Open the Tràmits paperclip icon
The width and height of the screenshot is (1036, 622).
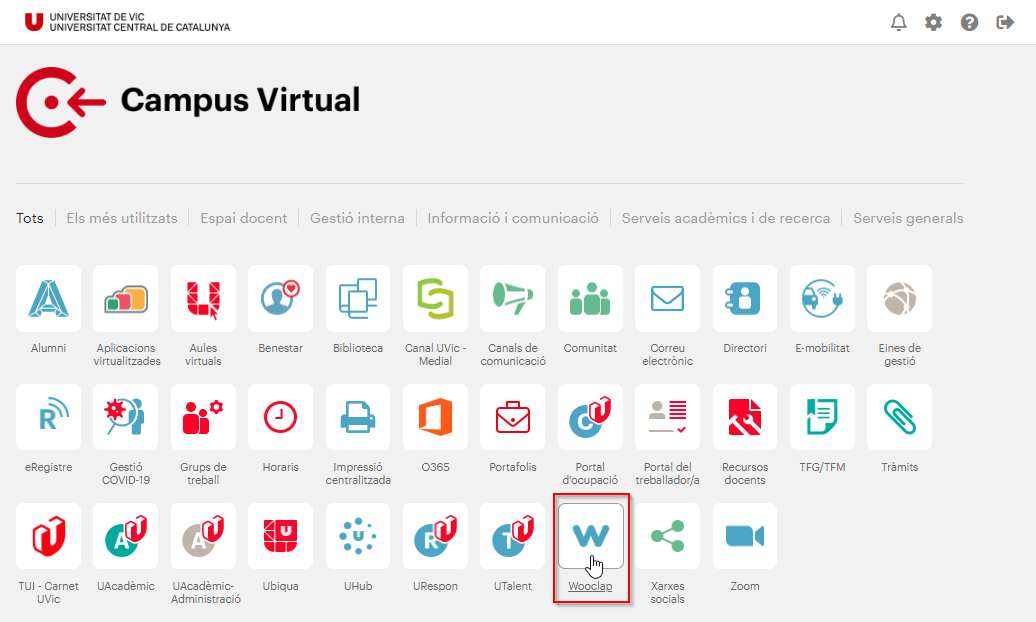coord(899,418)
